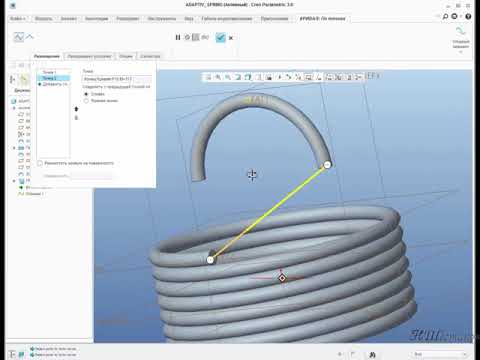
Task: Switch to the Анализ ribbon tab
Action: click(69, 19)
